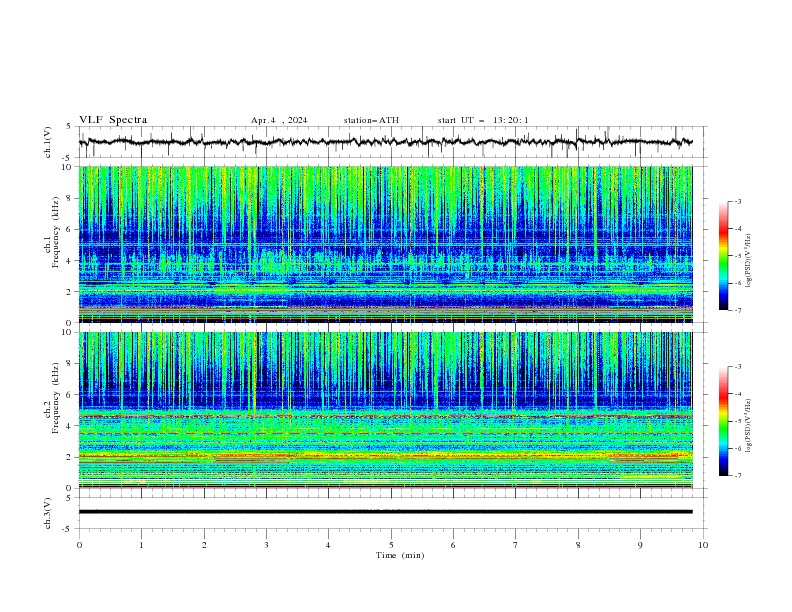Click the ch.2 spectrogram panel
792x612 pixels.
click(x=386, y=410)
